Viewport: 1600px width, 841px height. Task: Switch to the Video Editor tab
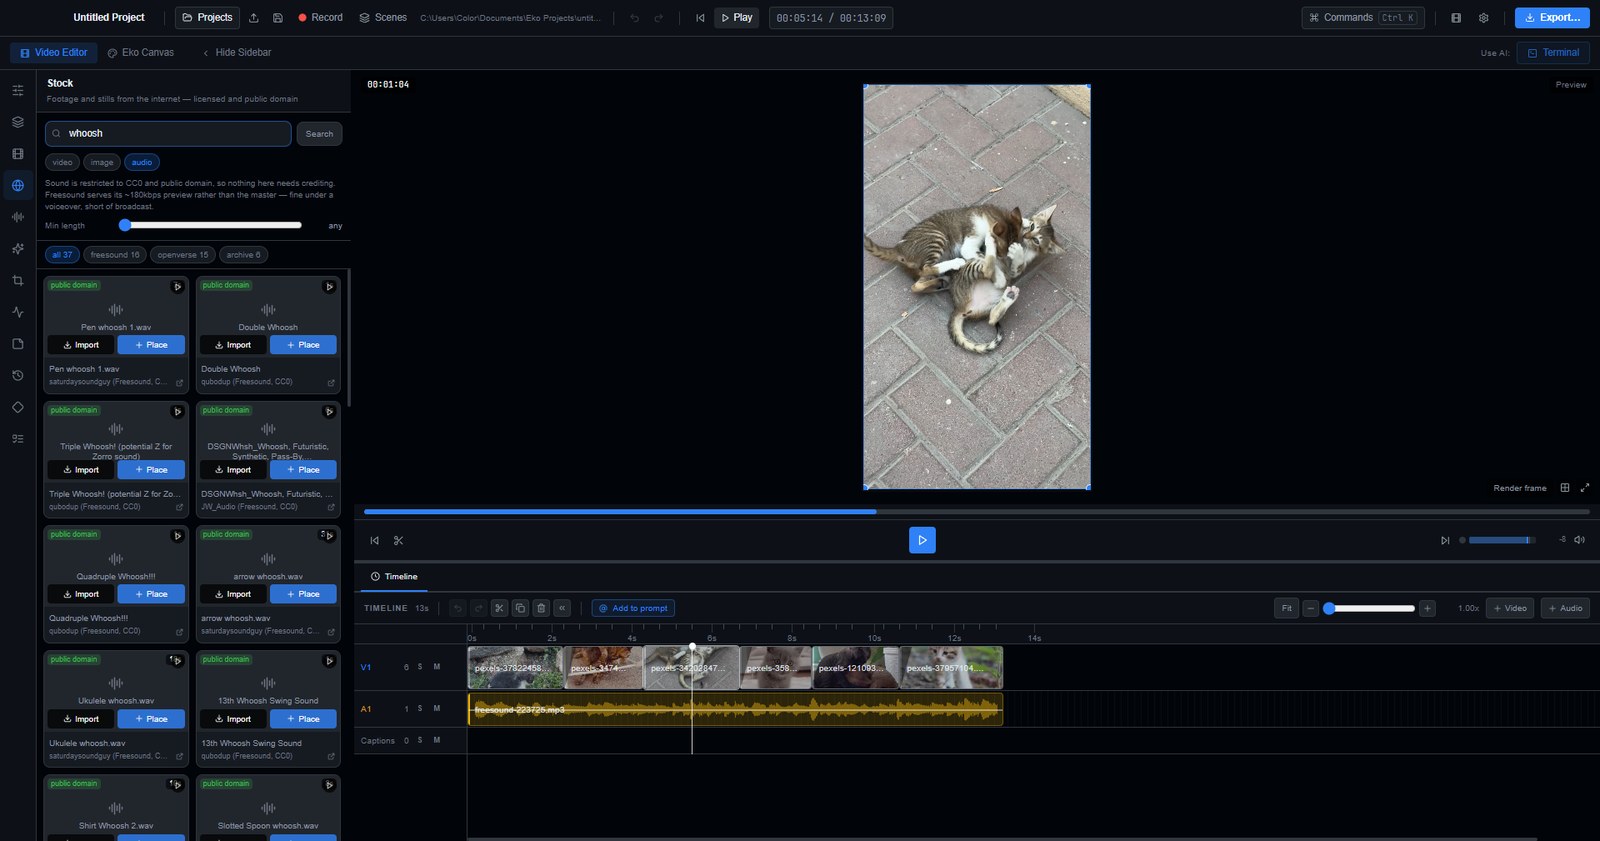coord(54,53)
